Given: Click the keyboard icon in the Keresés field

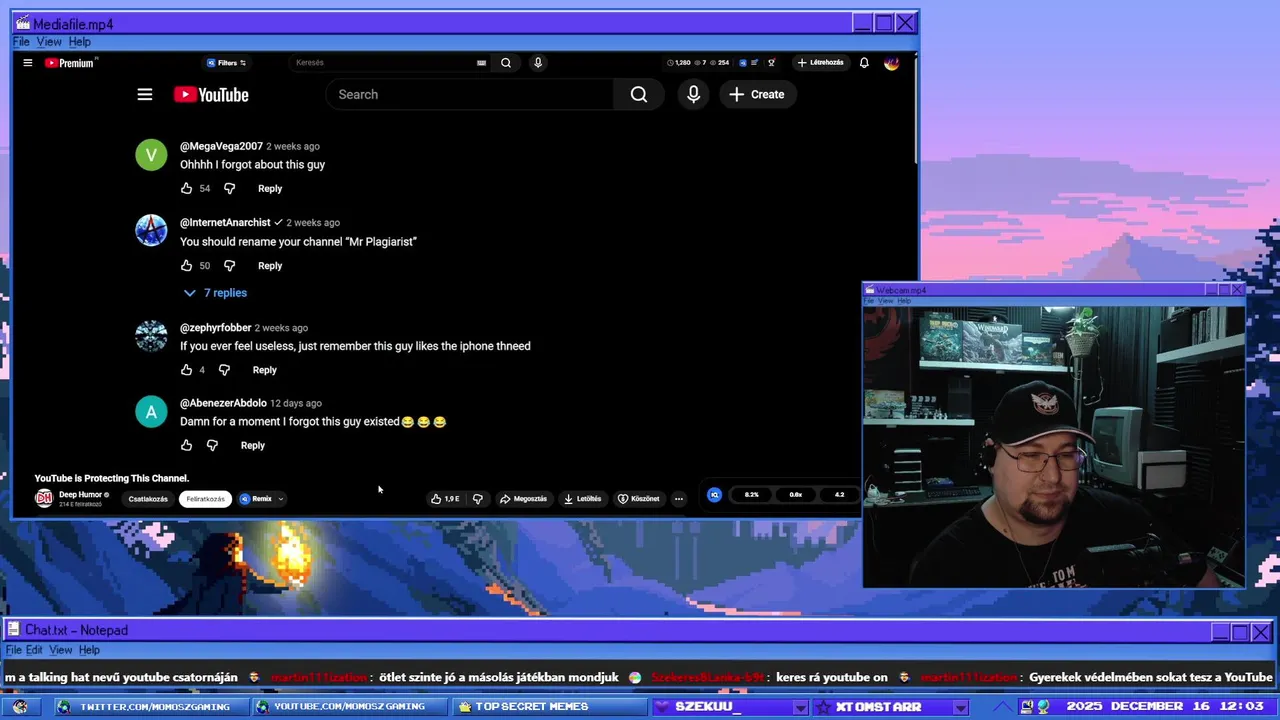Looking at the screenshot, I should [481, 63].
